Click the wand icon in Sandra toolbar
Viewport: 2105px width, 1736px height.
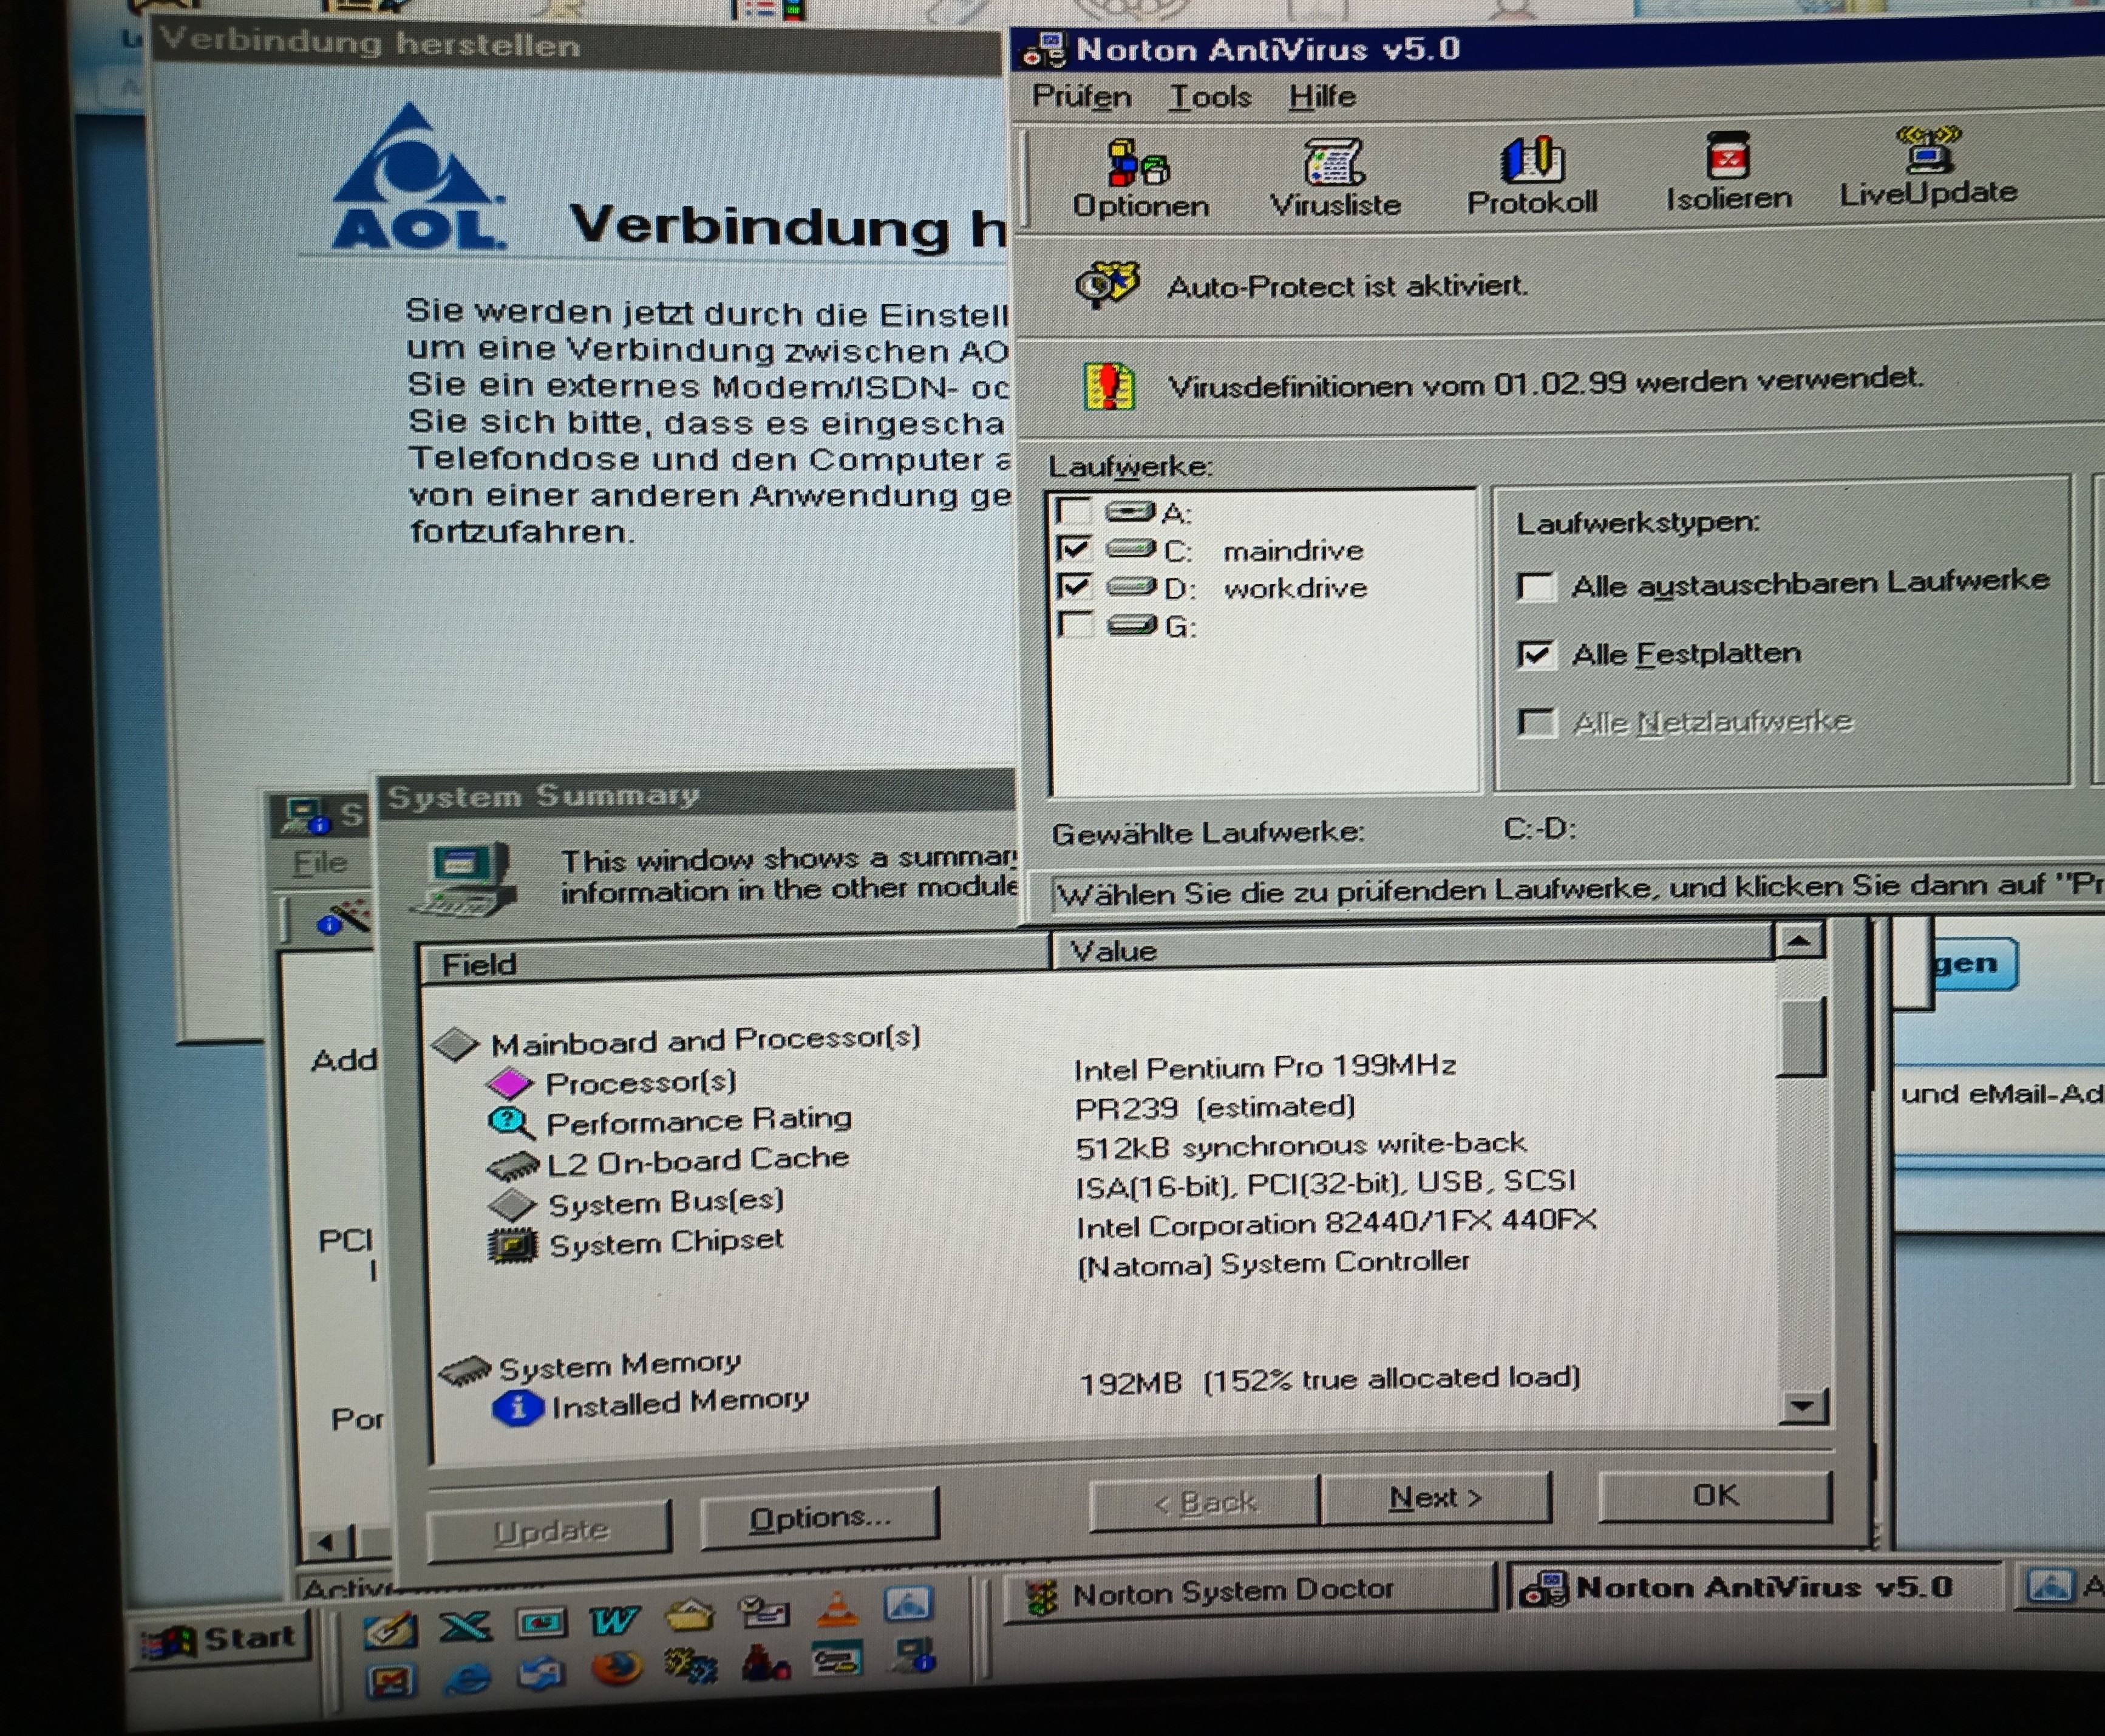343,918
